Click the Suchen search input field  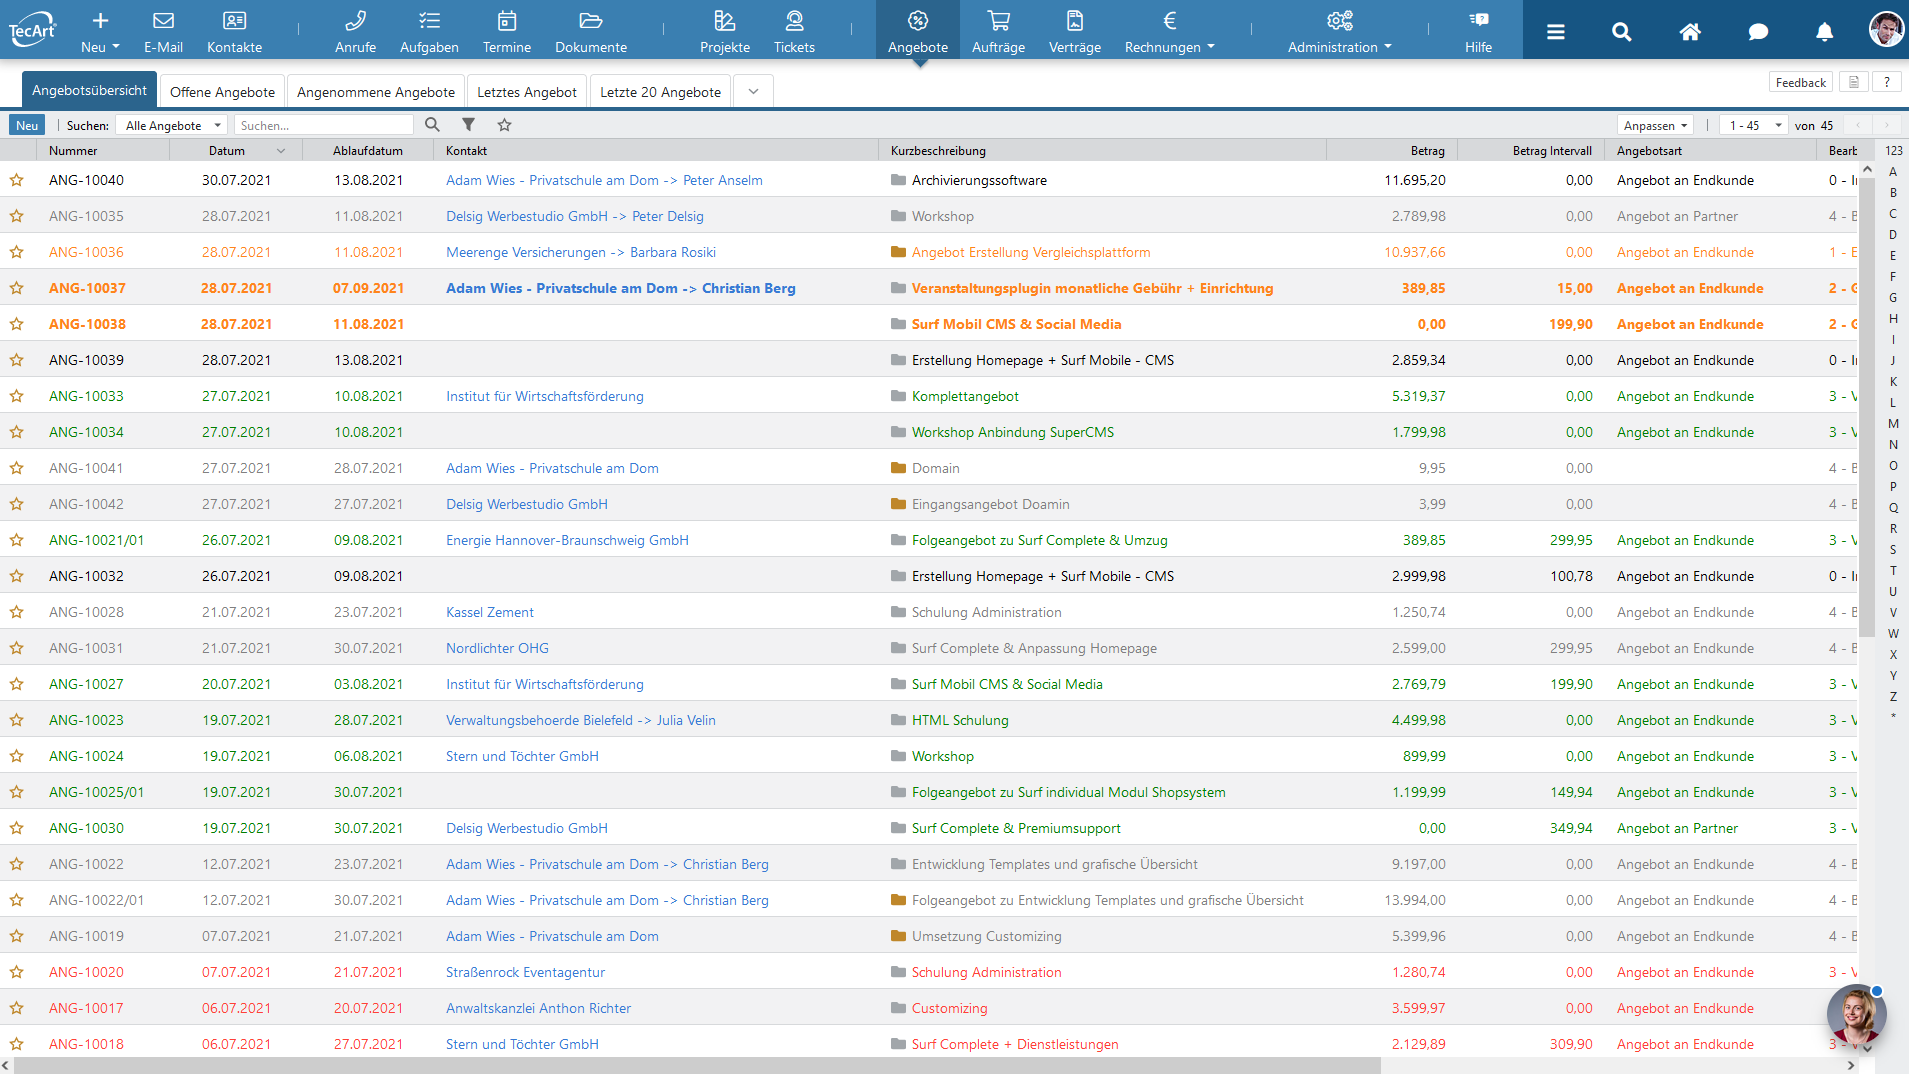point(324,126)
